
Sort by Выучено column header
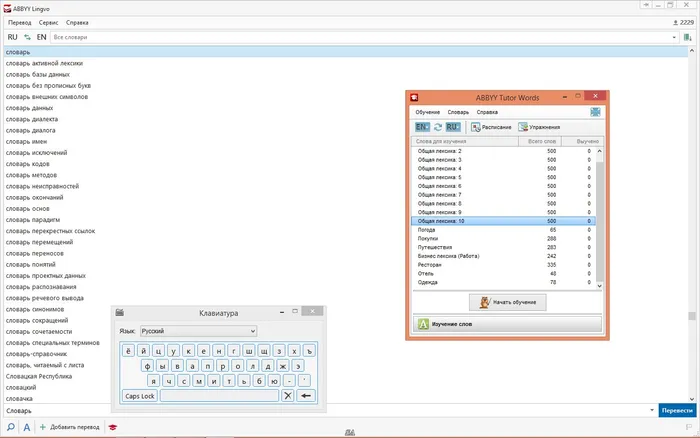[x=583, y=142]
